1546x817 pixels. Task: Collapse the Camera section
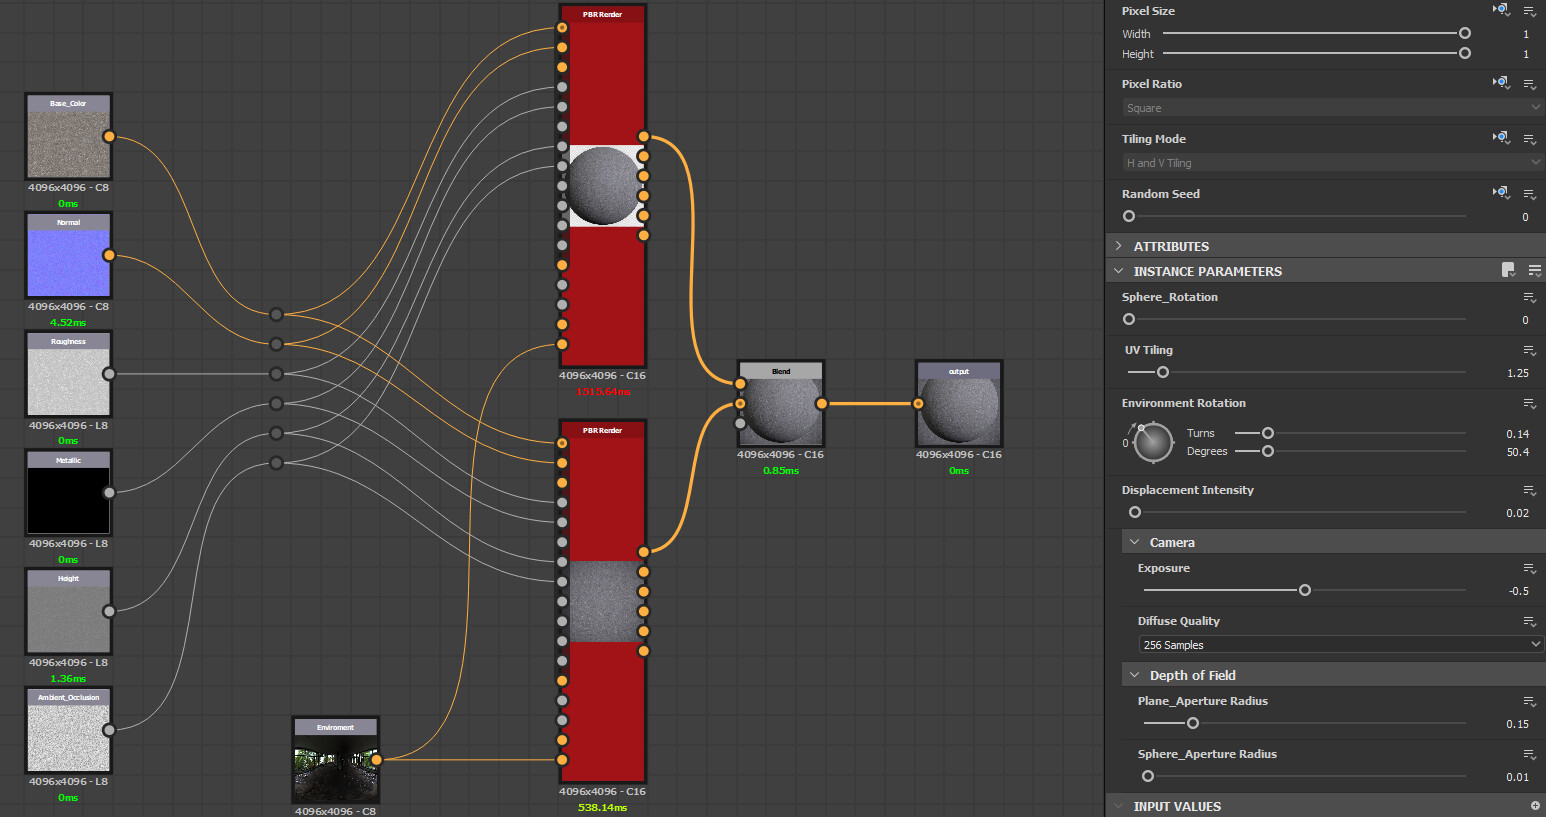click(1134, 542)
